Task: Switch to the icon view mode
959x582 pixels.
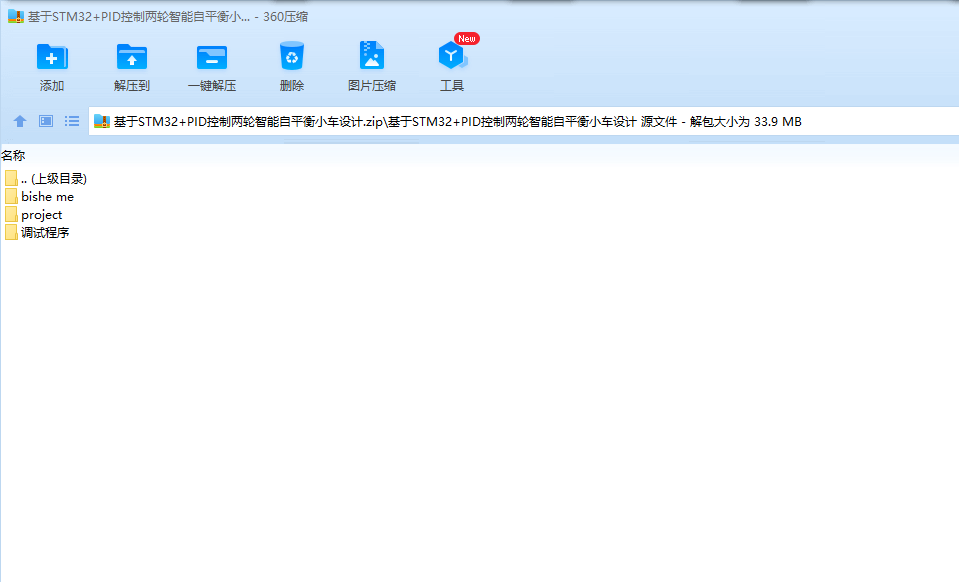Action: point(46,121)
